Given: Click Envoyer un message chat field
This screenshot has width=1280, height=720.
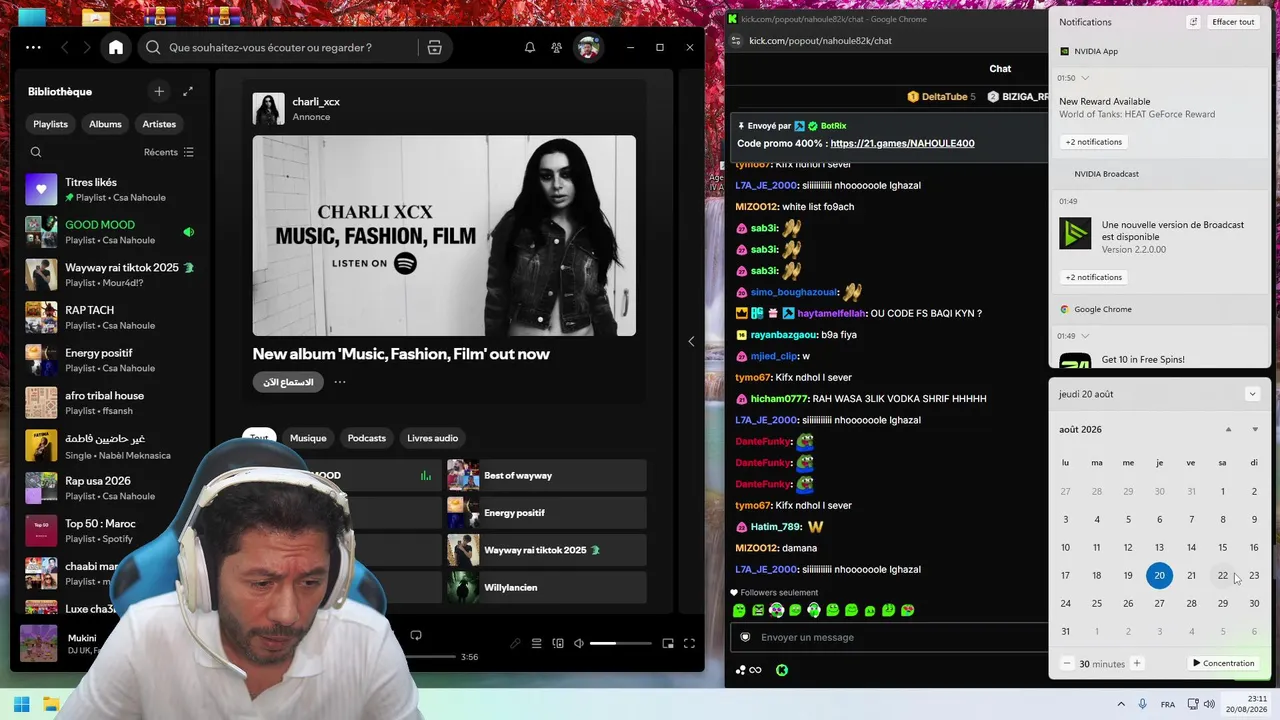Looking at the screenshot, I should coord(890,637).
